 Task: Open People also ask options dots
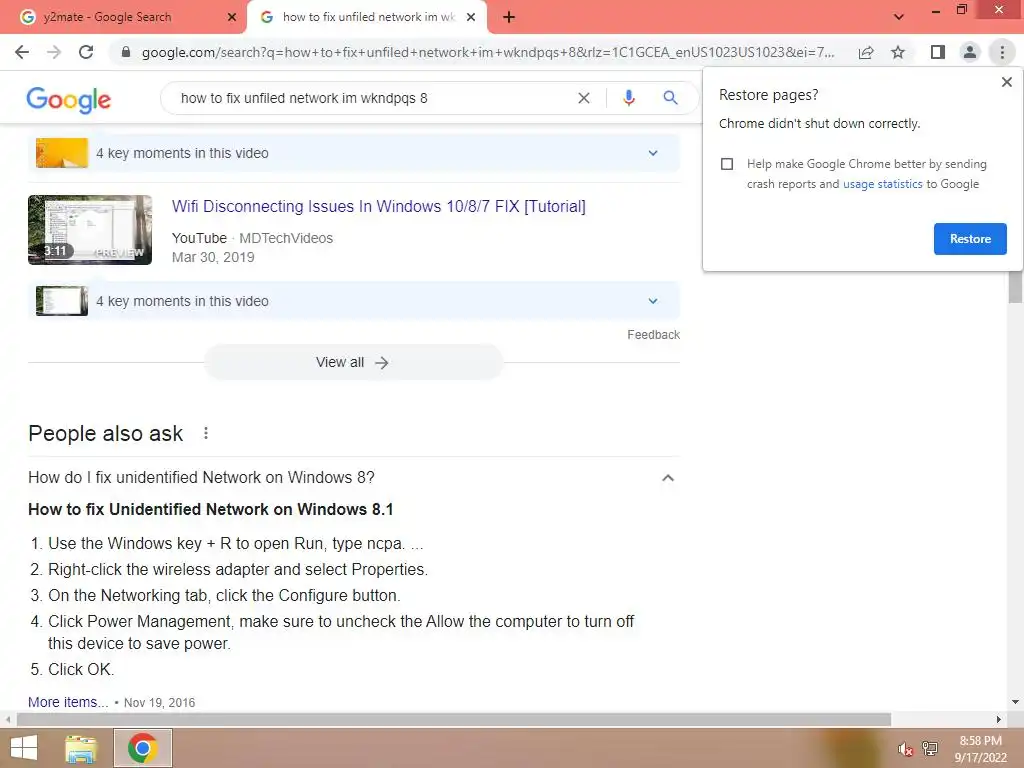click(x=206, y=433)
